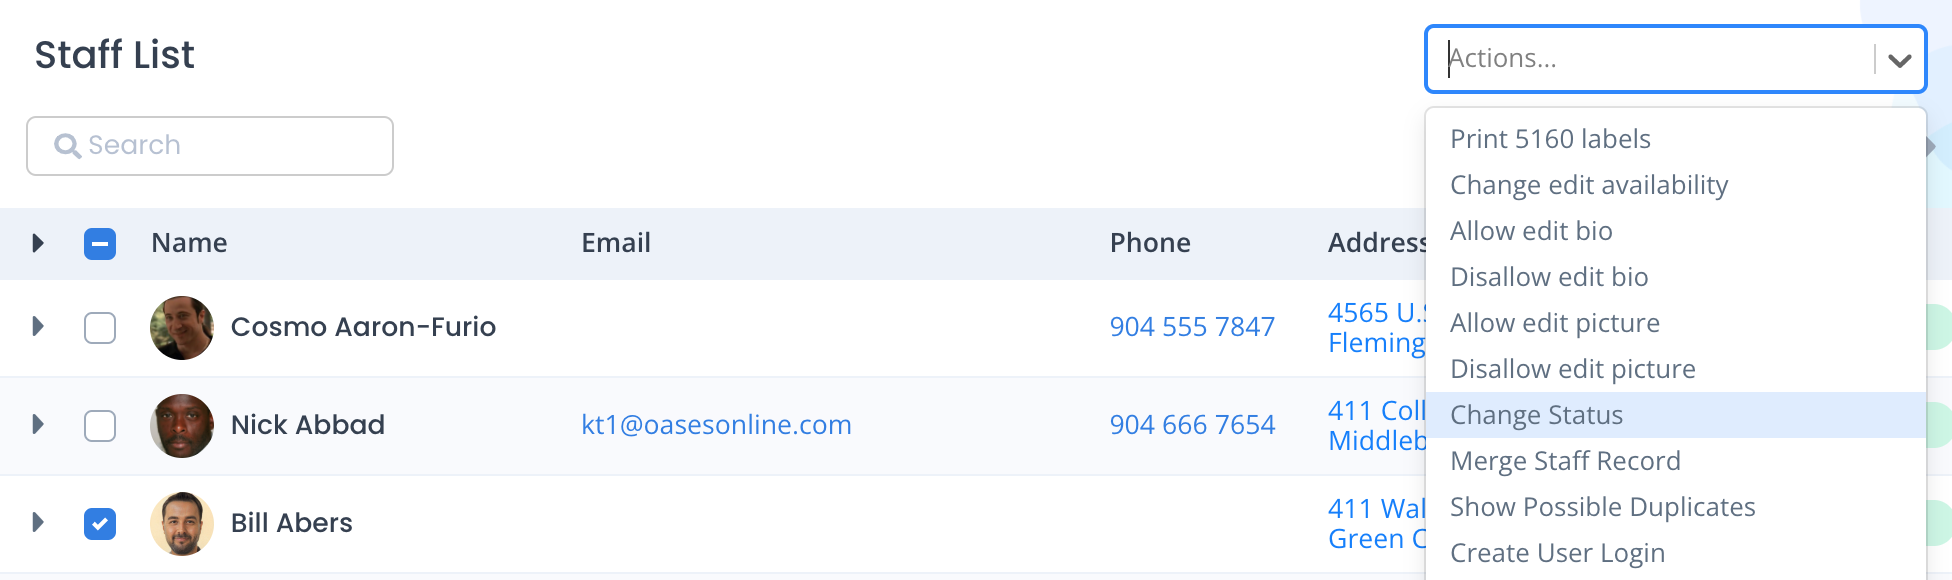Expand the Bill Abers row
The height and width of the screenshot is (580, 1952).
coord(38,522)
